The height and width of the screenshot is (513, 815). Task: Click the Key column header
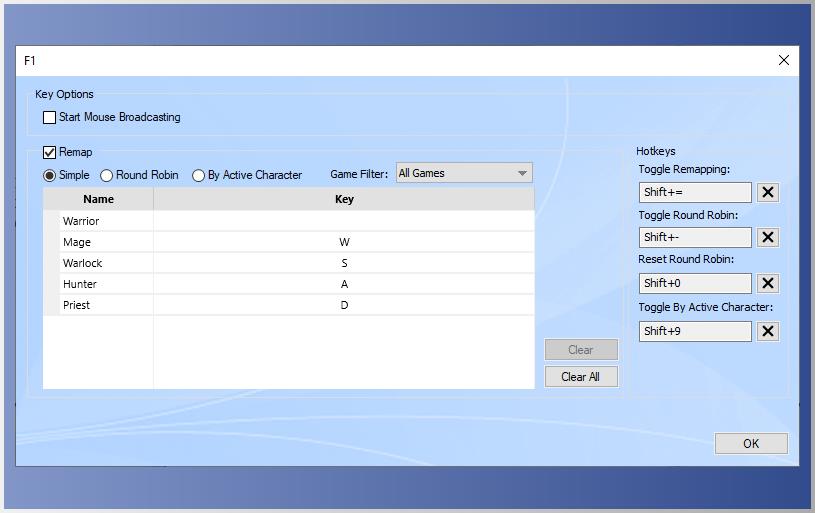coord(344,199)
